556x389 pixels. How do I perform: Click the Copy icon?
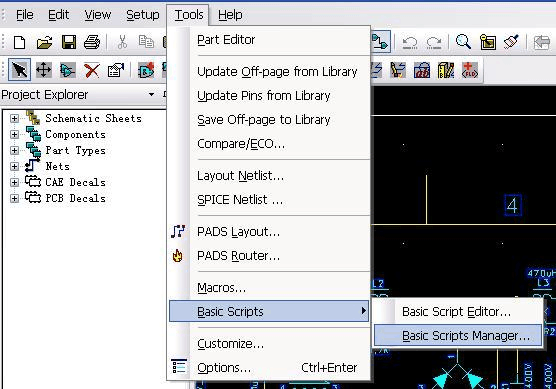146,41
